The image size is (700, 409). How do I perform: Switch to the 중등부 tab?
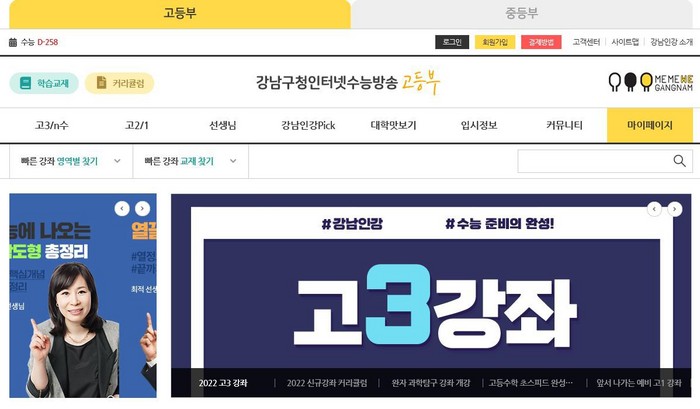pos(522,13)
